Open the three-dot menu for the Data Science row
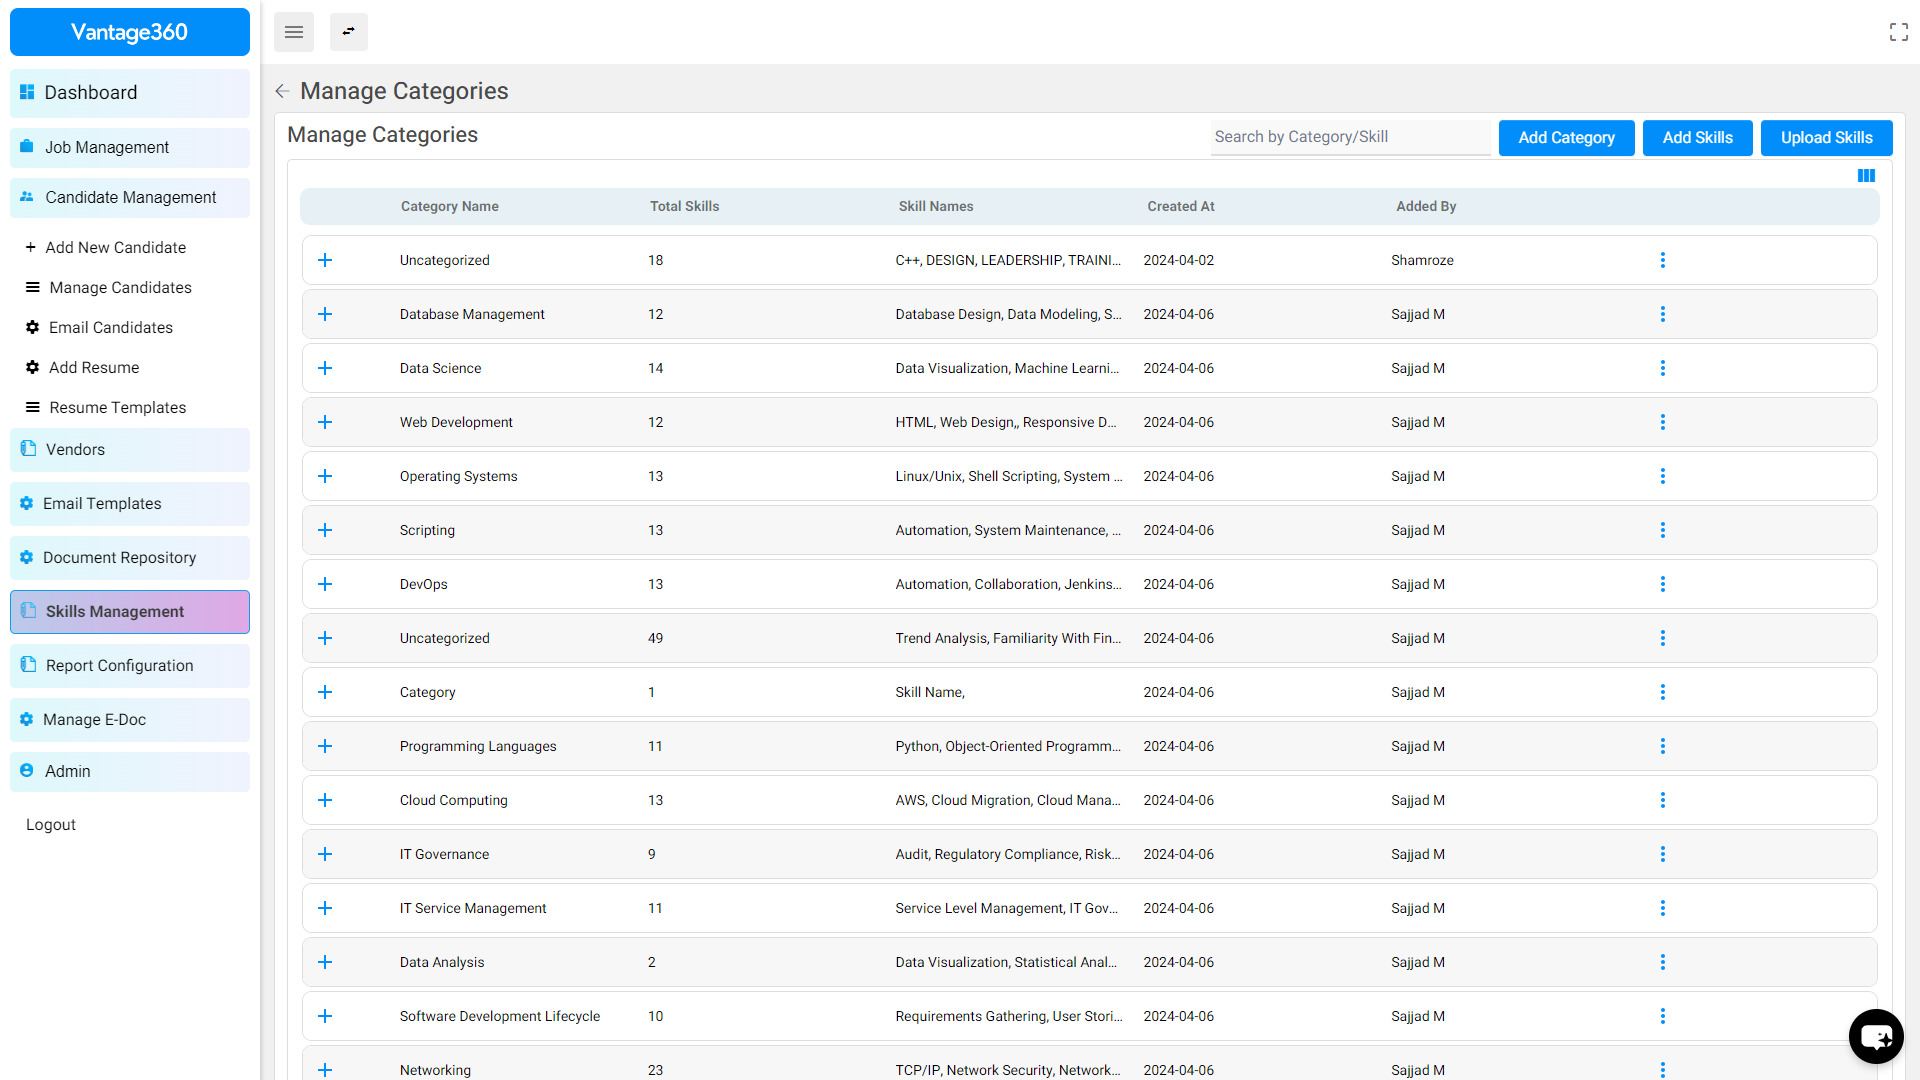The height and width of the screenshot is (1080, 1920). point(1662,368)
